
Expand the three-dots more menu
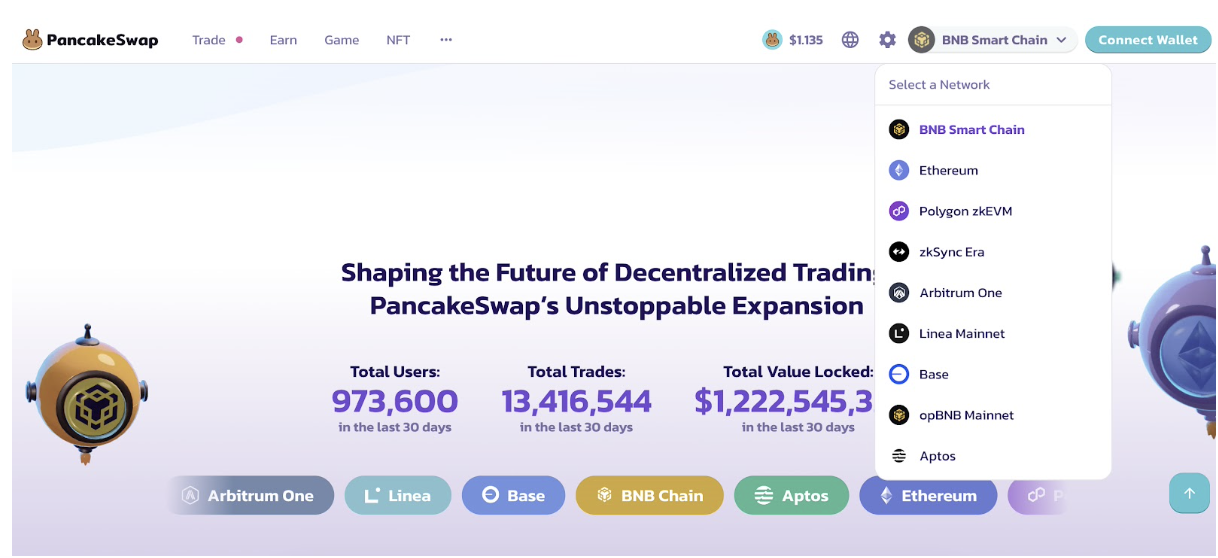(446, 40)
